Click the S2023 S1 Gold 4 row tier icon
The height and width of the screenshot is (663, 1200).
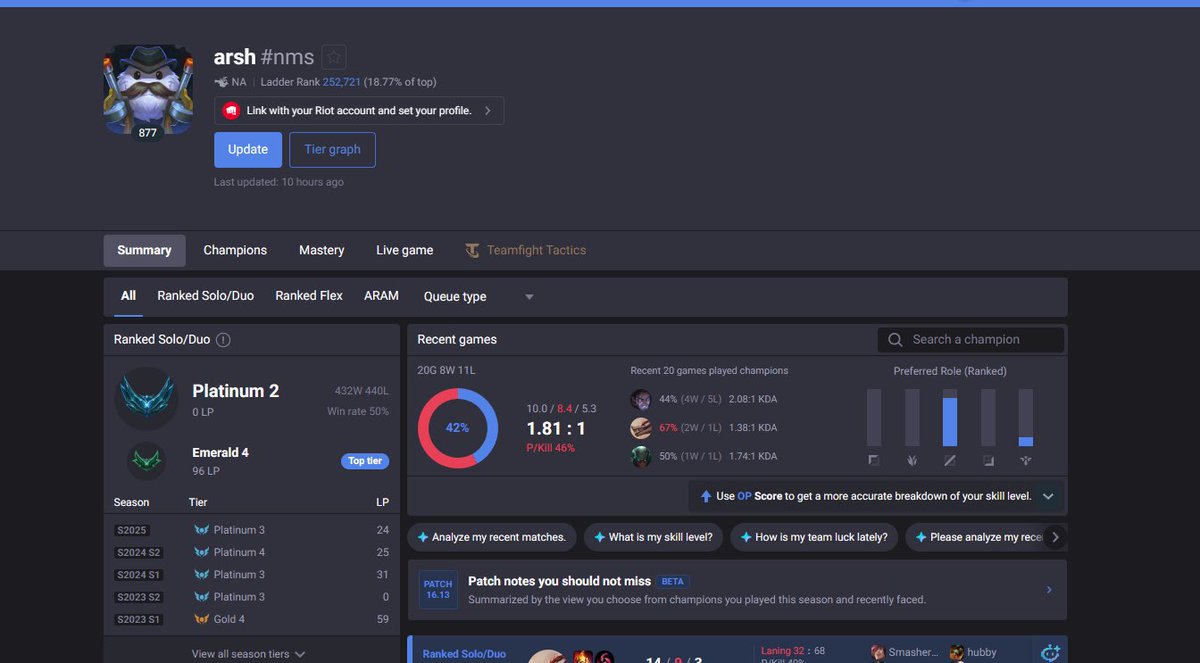(201, 619)
